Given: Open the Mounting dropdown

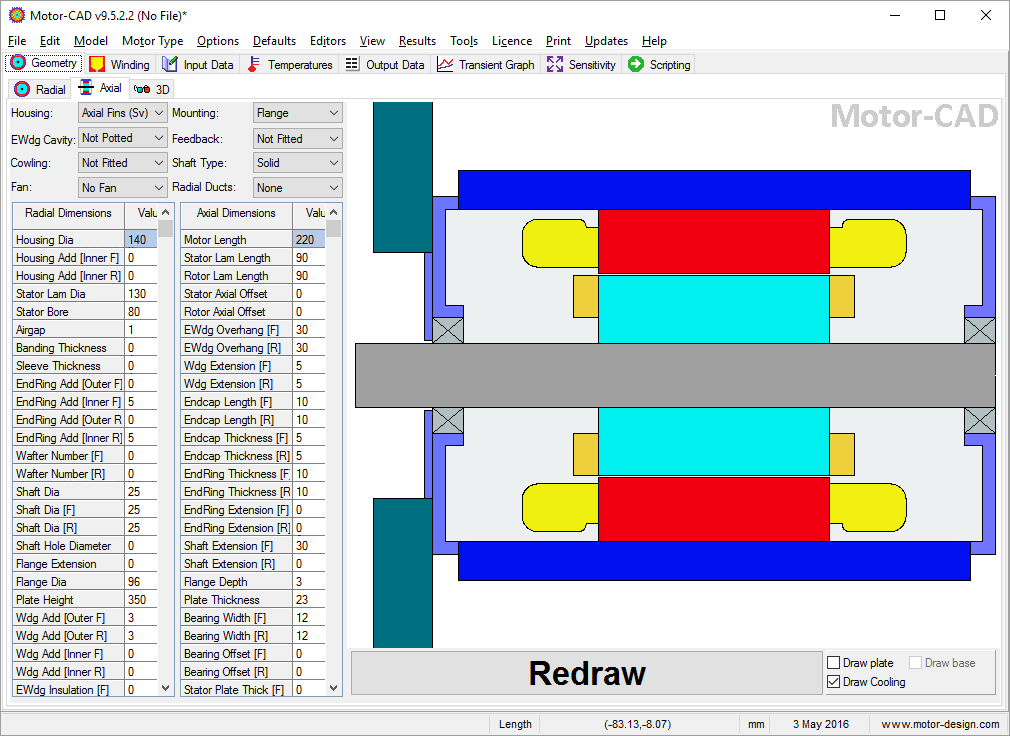Looking at the screenshot, I should click(298, 113).
